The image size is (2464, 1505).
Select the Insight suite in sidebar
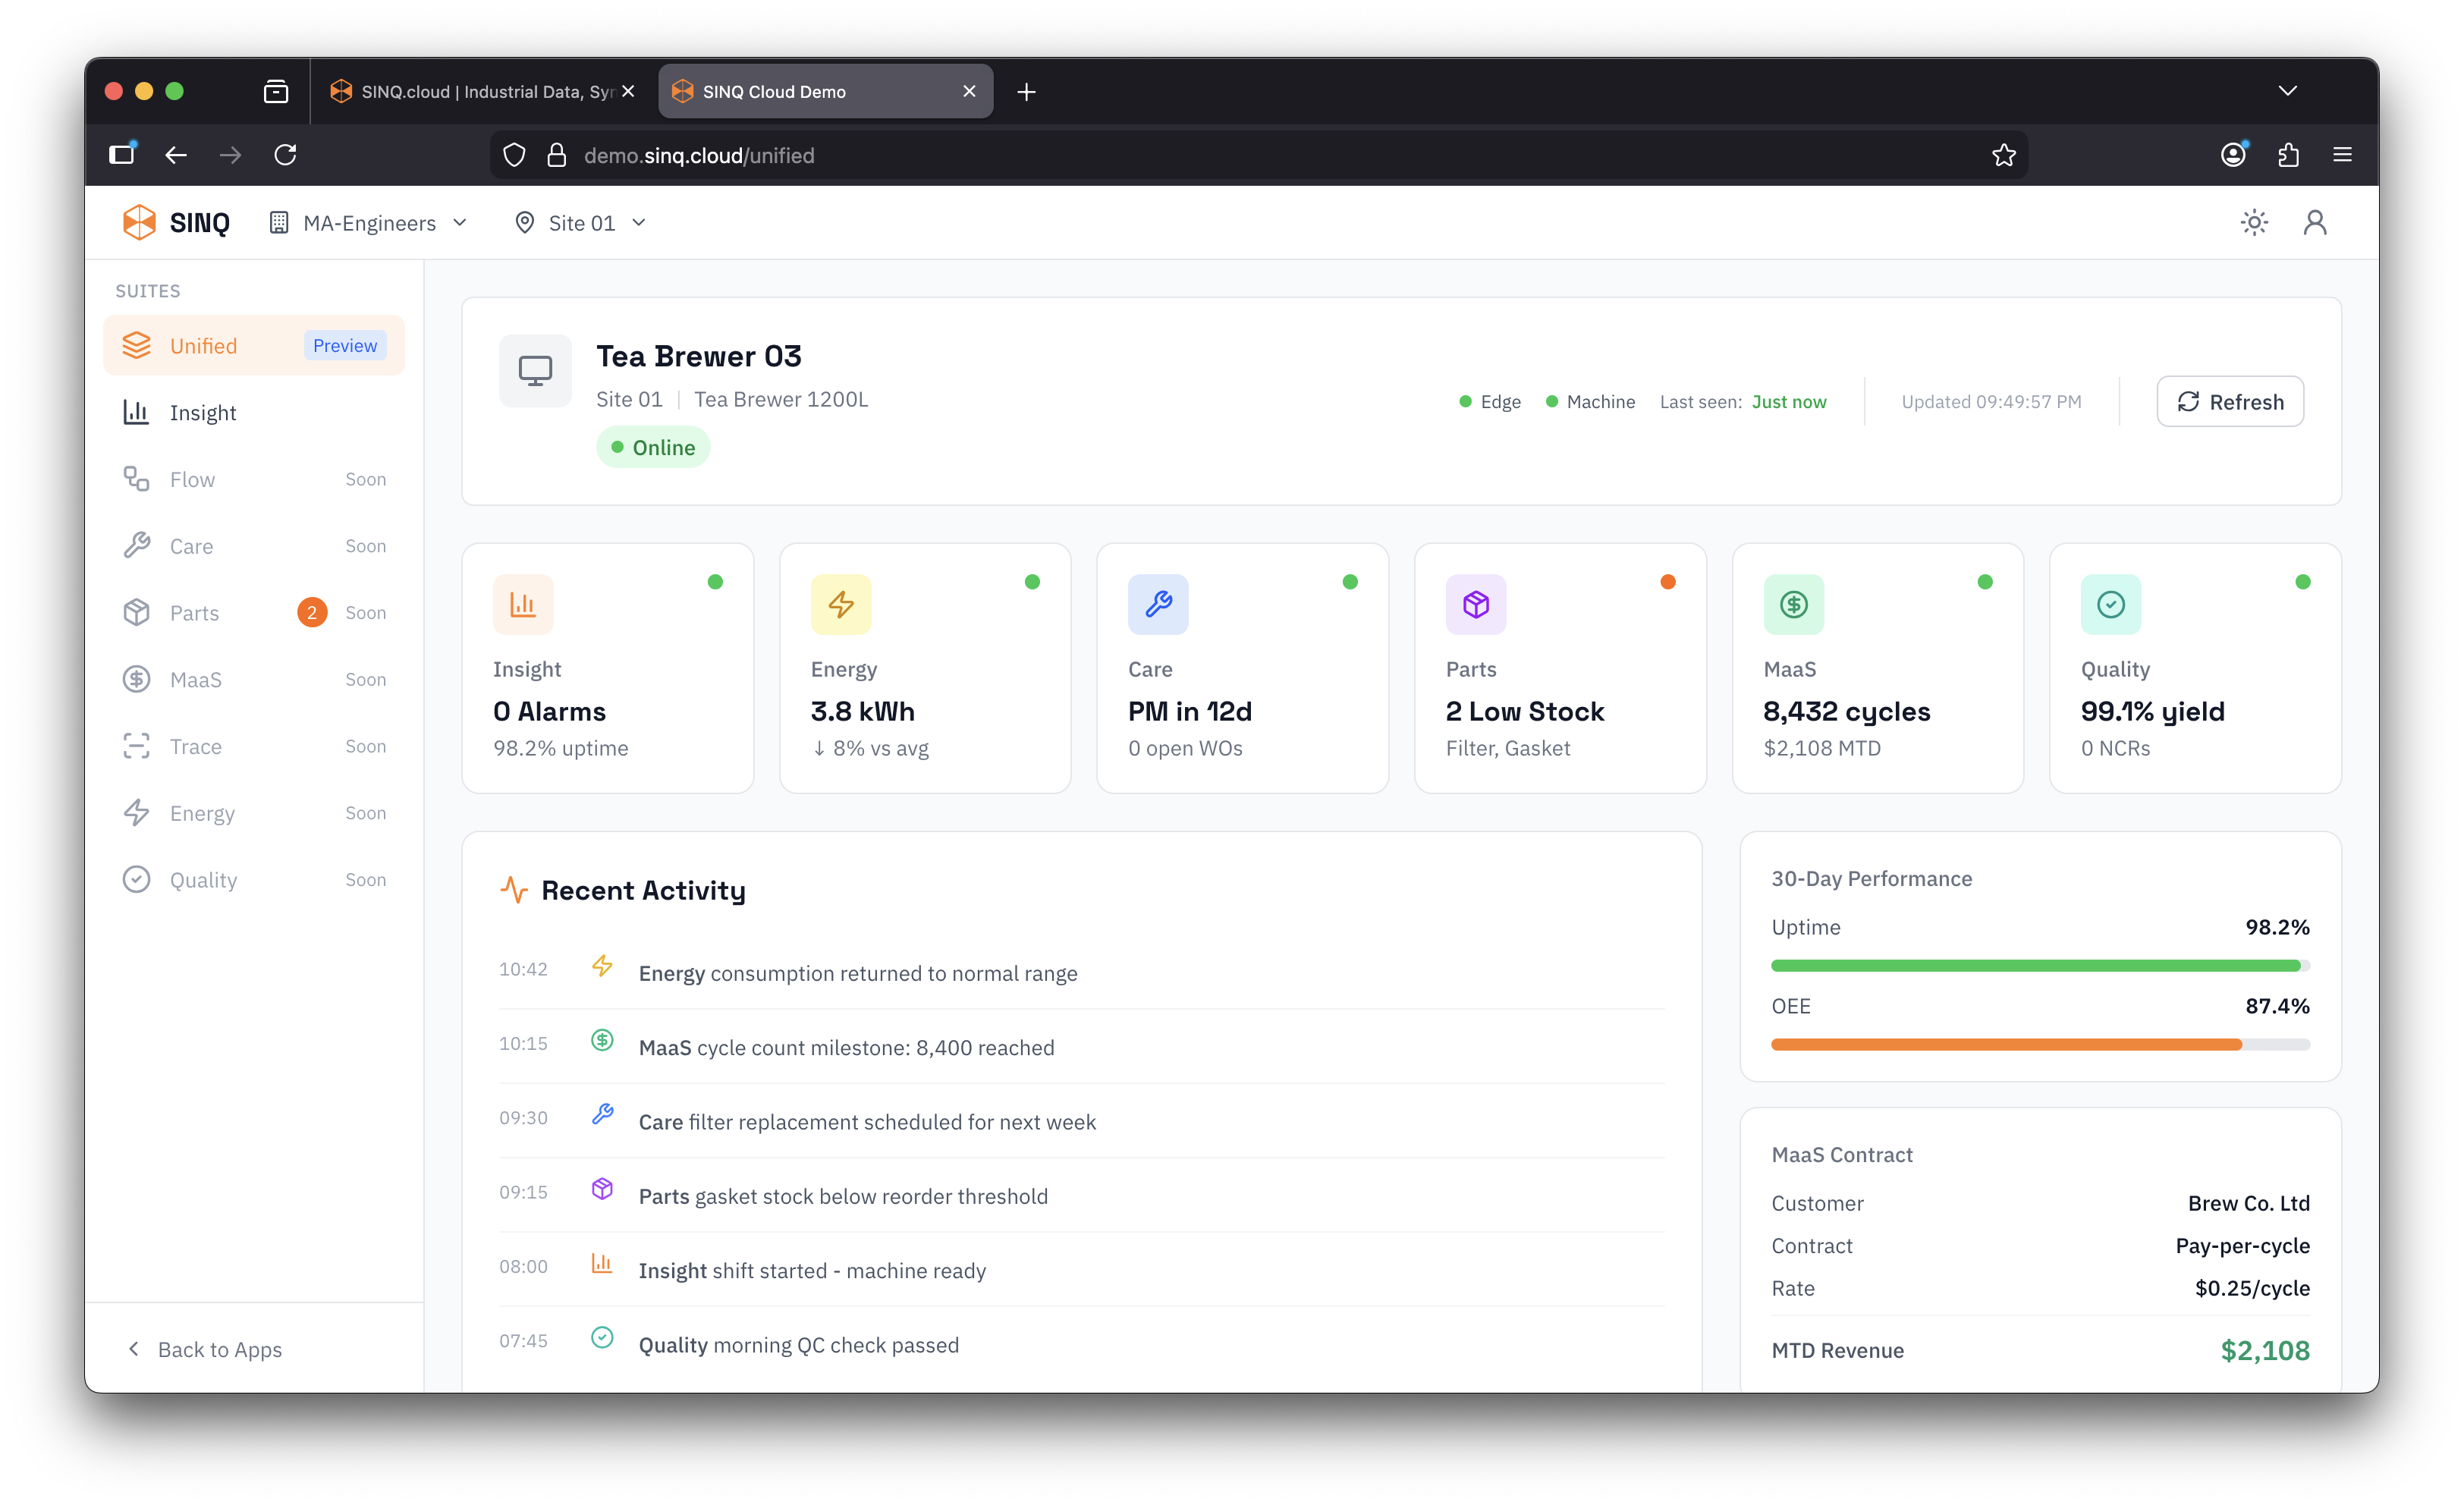[203, 413]
